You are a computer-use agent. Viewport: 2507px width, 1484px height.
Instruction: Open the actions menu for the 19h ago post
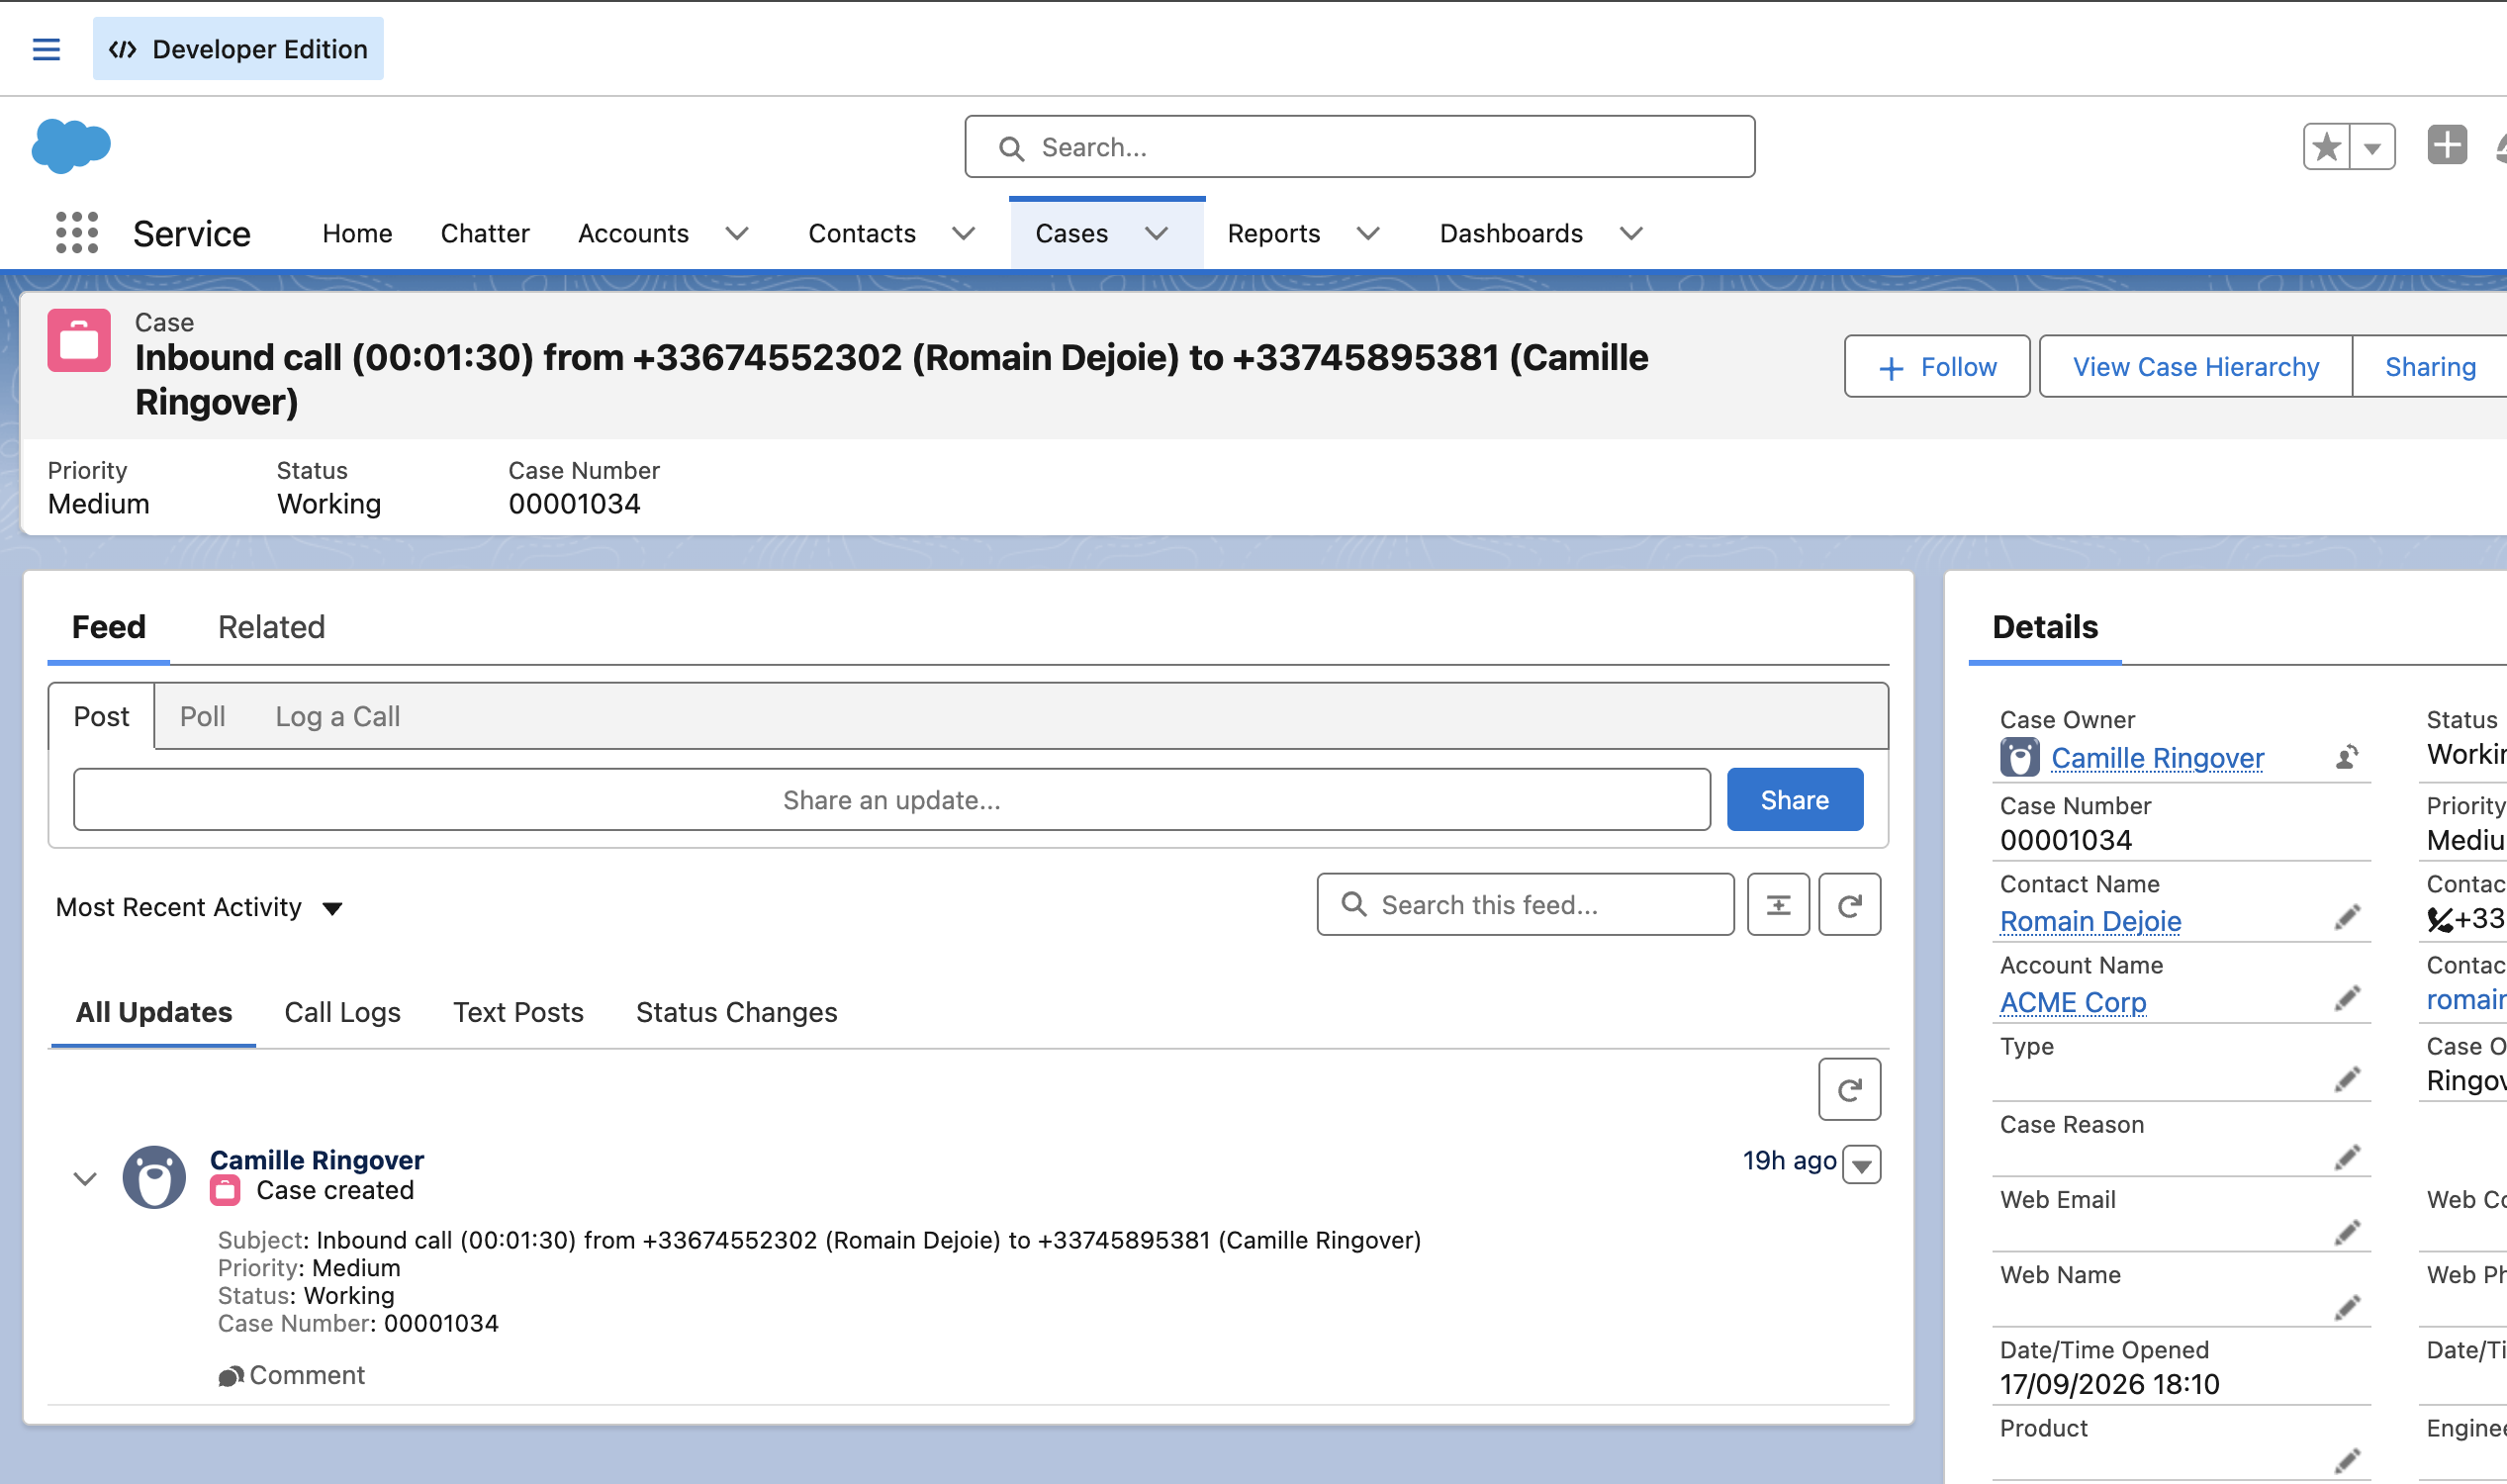[1861, 1164]
